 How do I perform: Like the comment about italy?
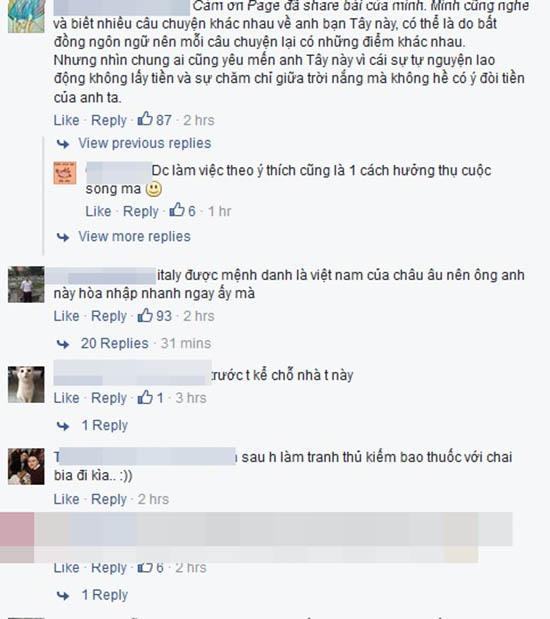(x=66, y=316)
